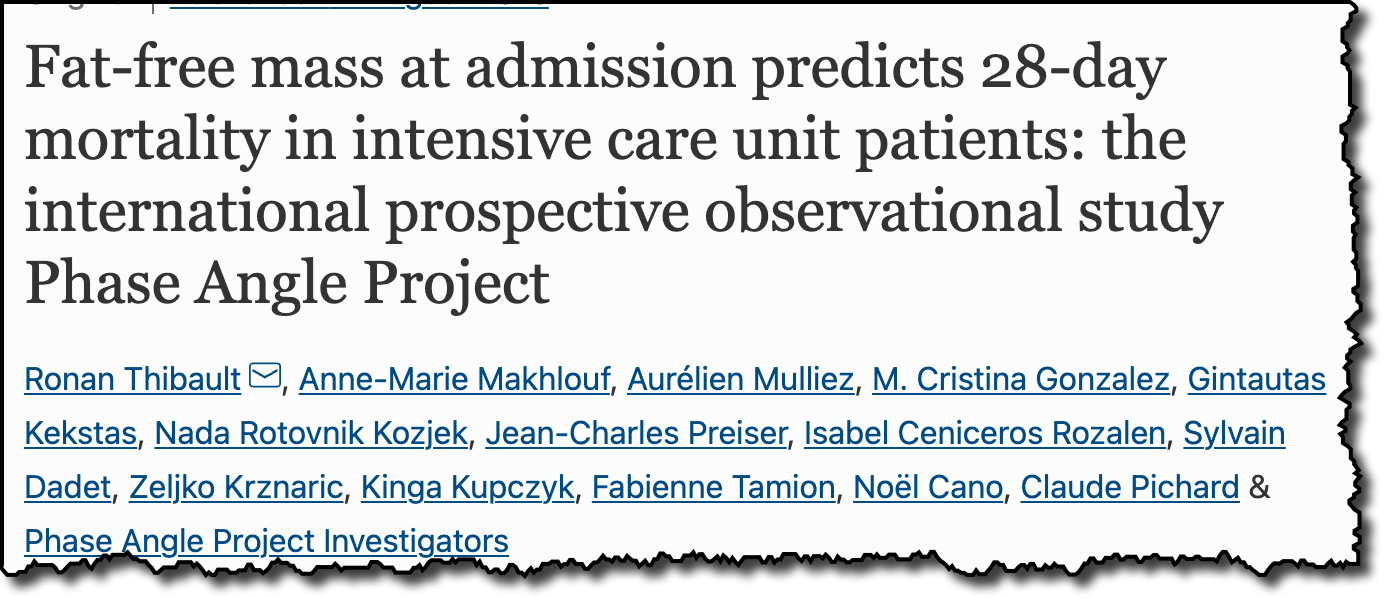Screen dimensions: 1384x598
Task: View Jean-Charles Preiser author details
Action: point(636,433)
